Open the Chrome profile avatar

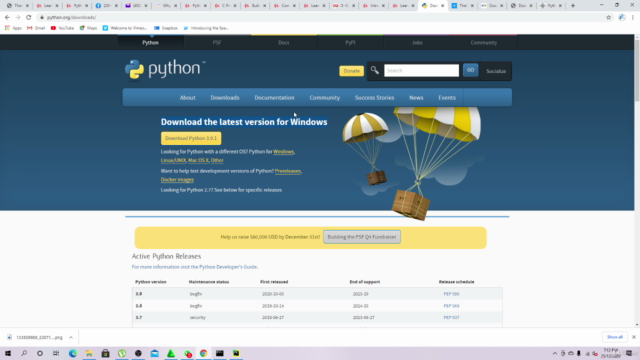click(x=622, y=17)
